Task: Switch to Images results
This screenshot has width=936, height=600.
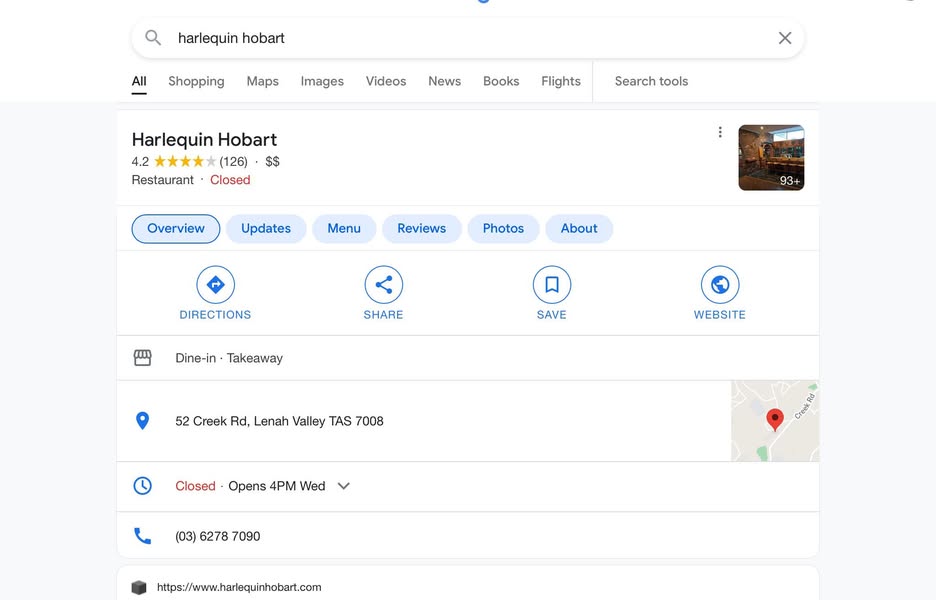Action: point(322,81)
